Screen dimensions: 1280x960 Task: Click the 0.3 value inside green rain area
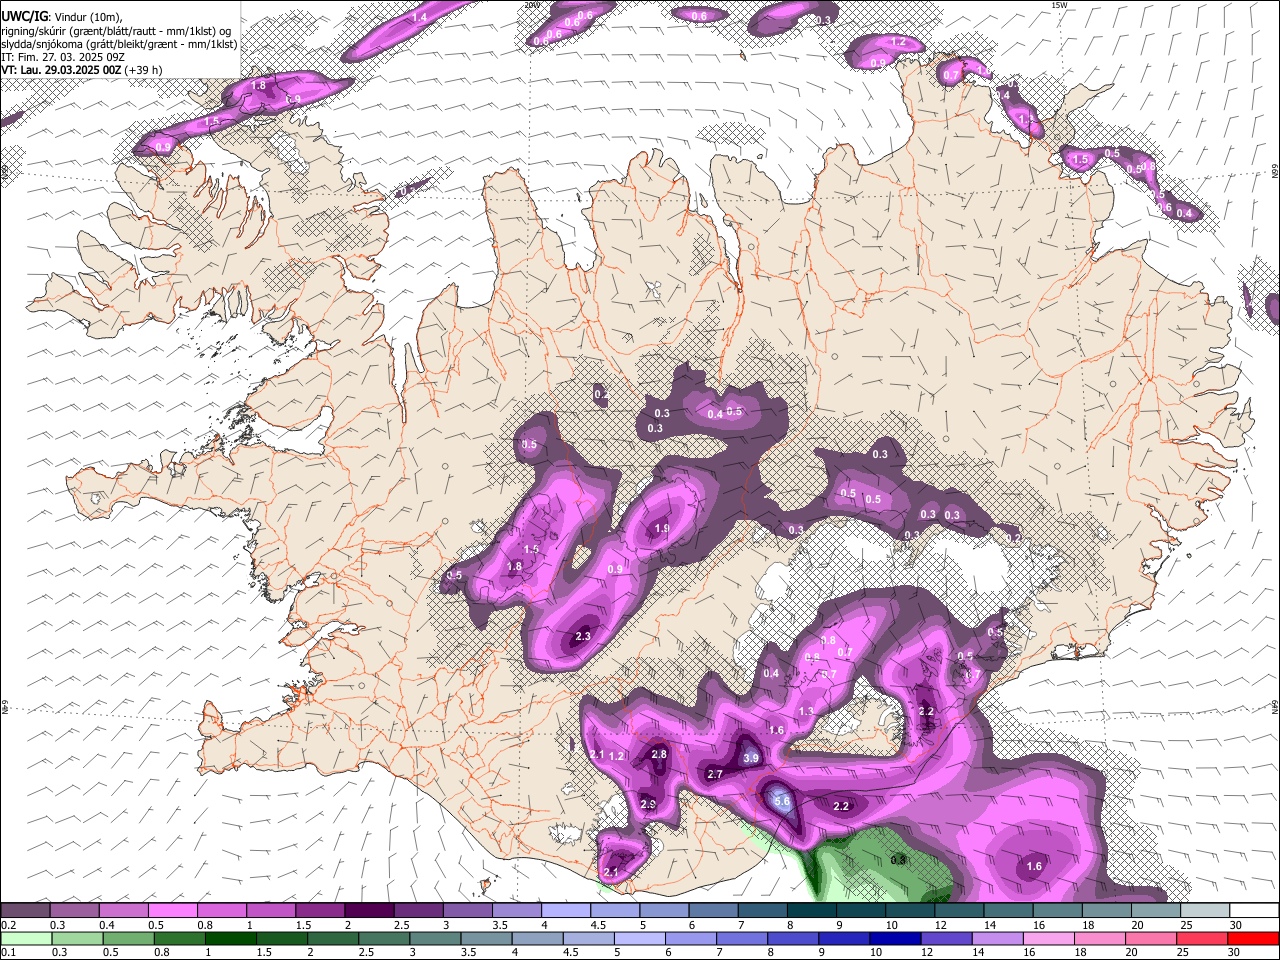coord(898,859)
